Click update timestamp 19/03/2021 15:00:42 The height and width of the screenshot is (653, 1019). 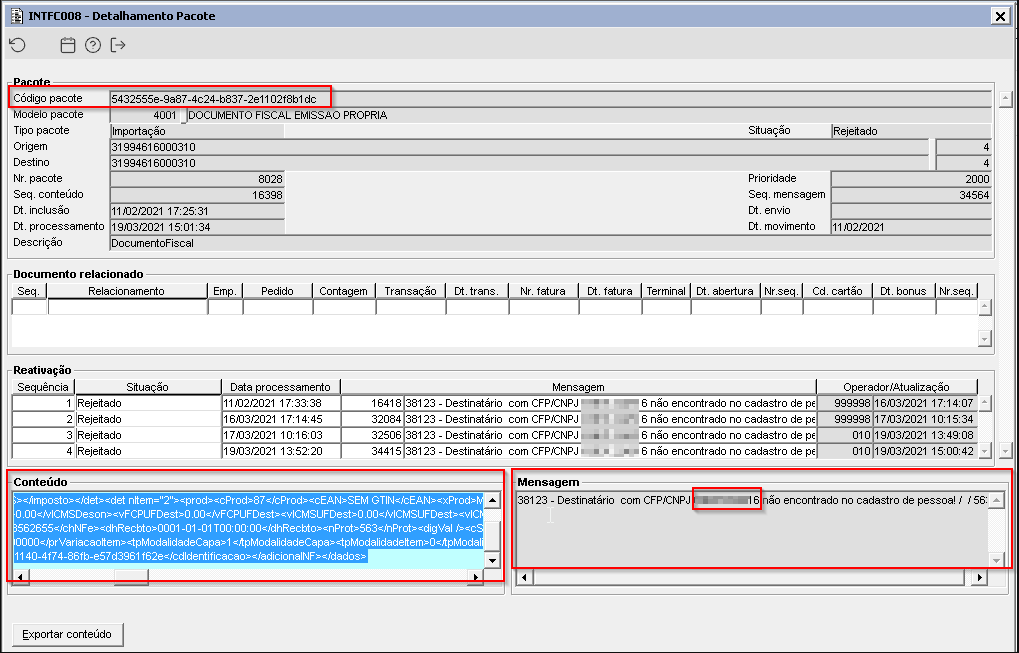(923, 451)
